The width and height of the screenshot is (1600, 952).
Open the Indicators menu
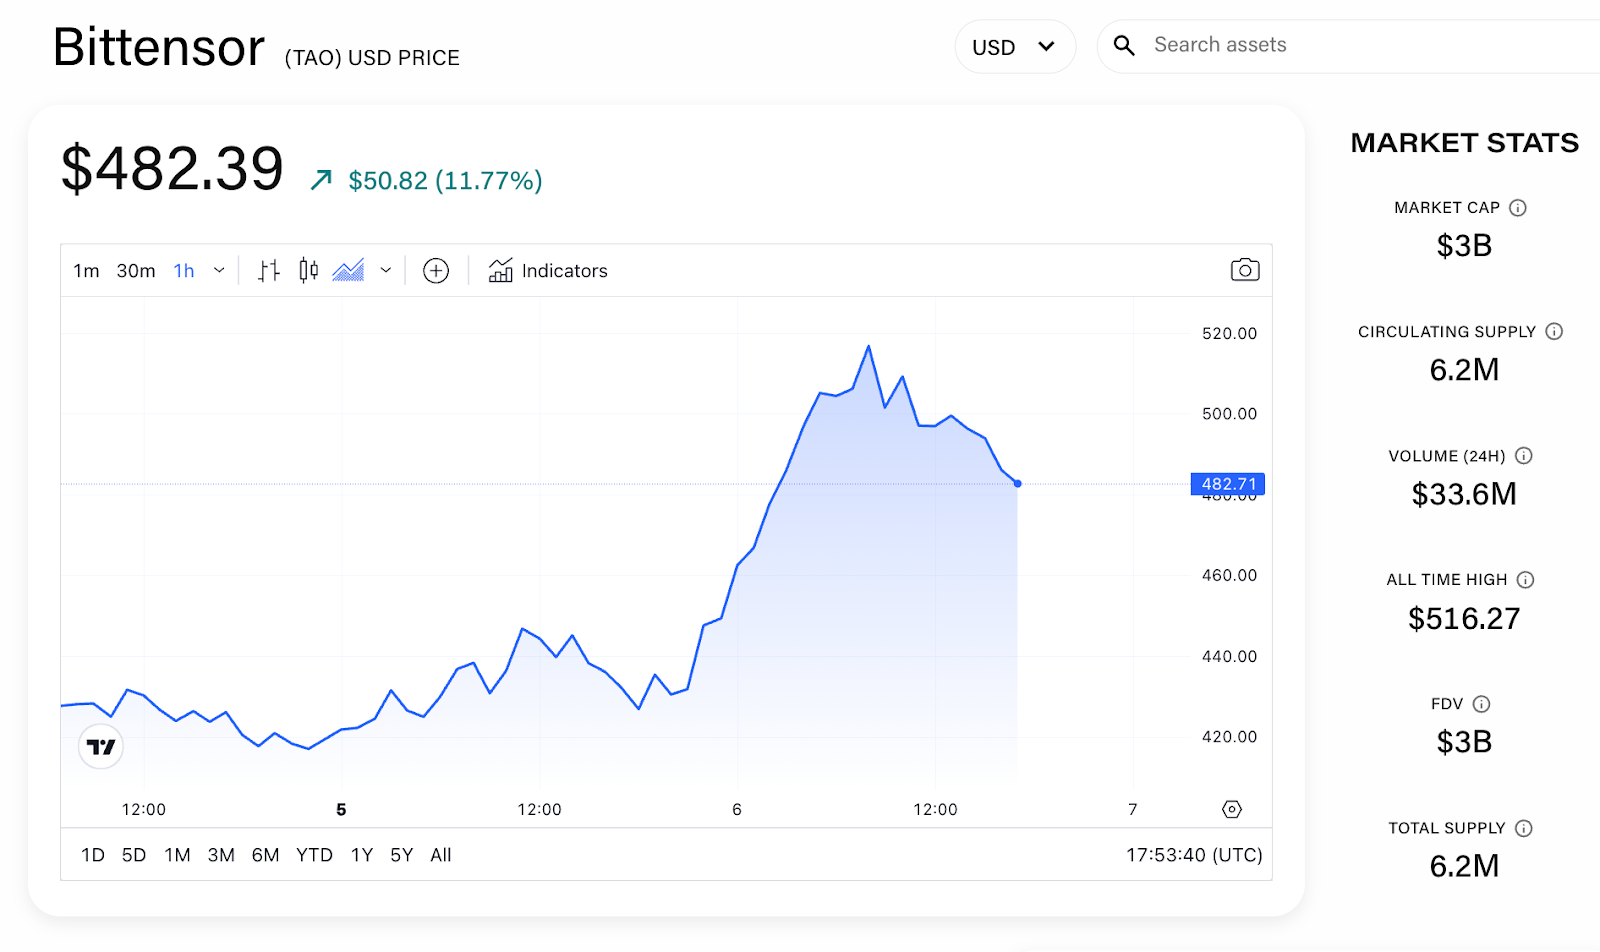tap(548, 271)
